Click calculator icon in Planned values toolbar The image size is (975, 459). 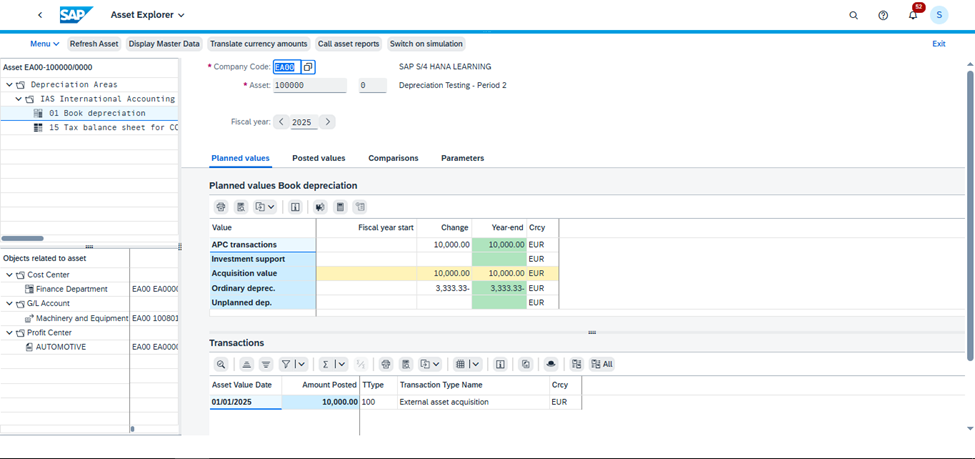click(x=340, y=206)
